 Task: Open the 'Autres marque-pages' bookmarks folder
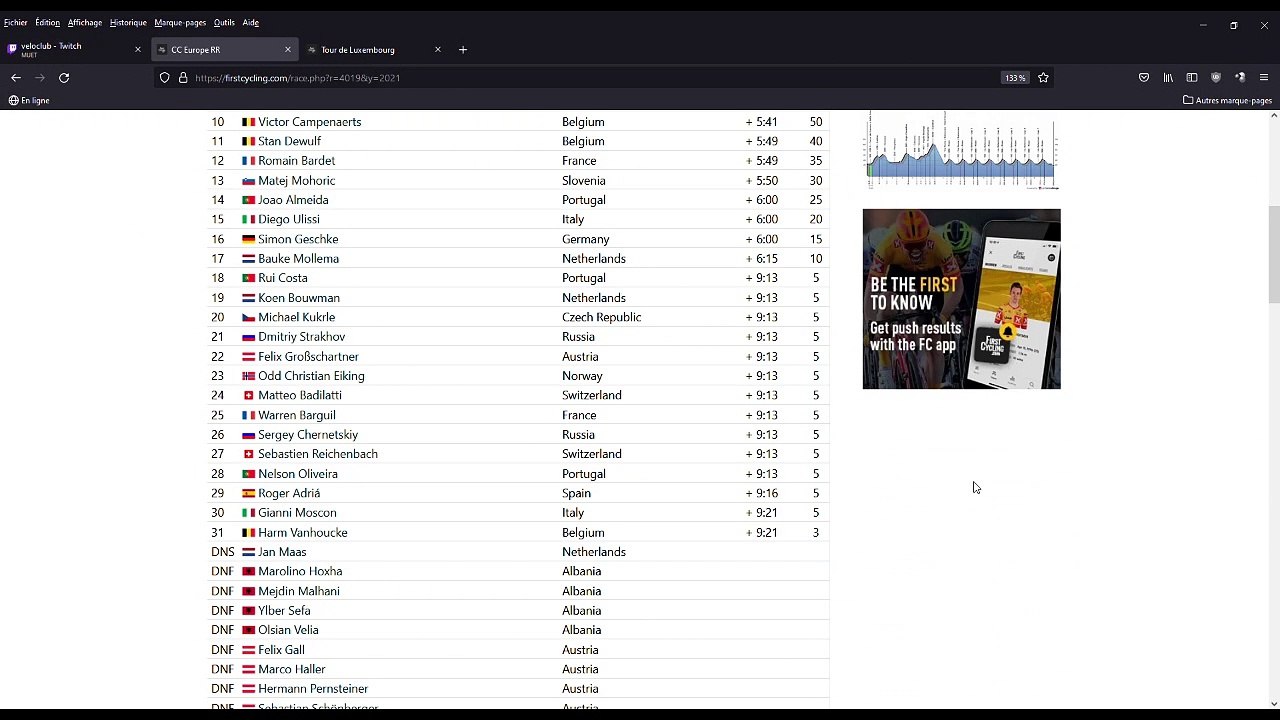(1227, 100)
